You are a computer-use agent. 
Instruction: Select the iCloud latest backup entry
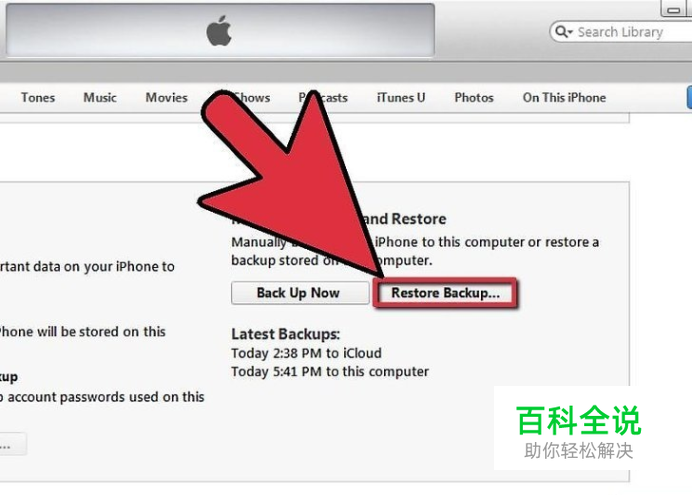coord(306,353)
